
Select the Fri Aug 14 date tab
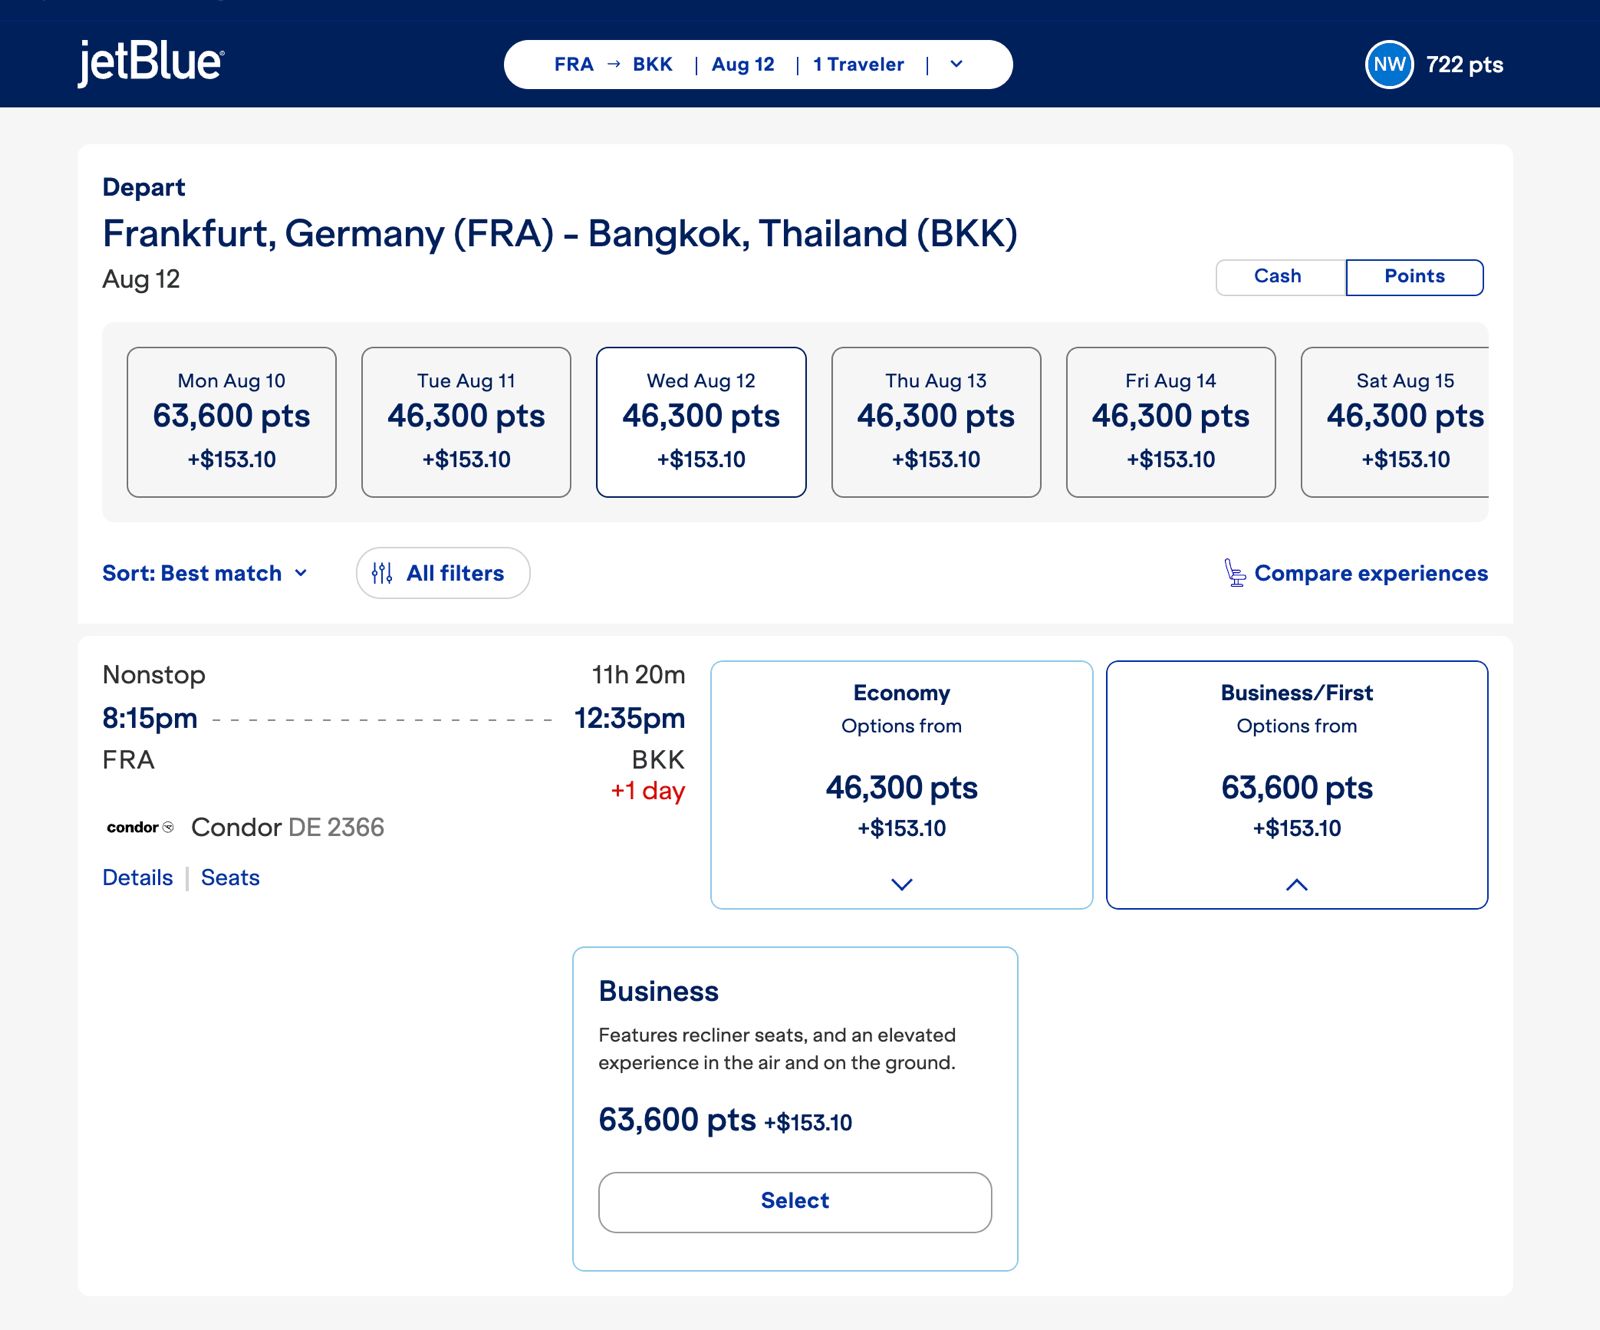(x=1171, y=422)
